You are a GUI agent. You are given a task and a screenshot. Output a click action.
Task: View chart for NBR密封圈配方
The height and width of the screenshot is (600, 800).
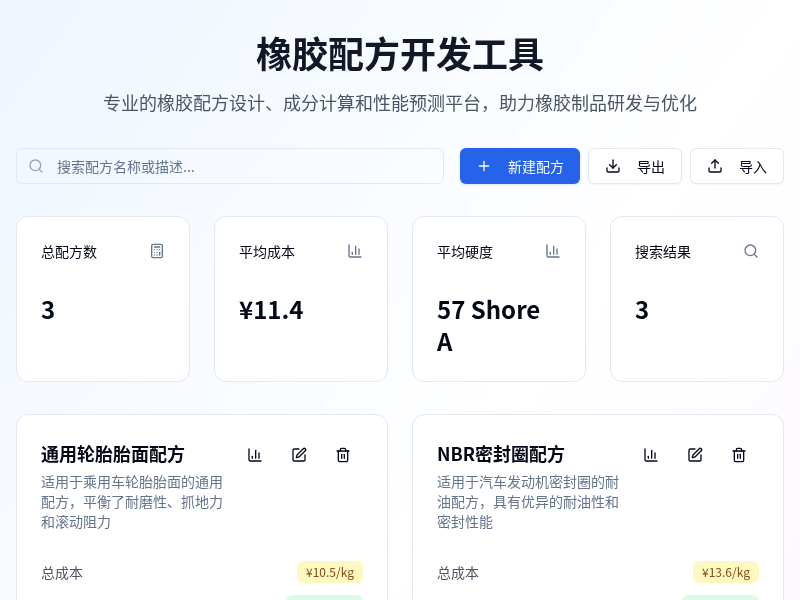(651, 455)
